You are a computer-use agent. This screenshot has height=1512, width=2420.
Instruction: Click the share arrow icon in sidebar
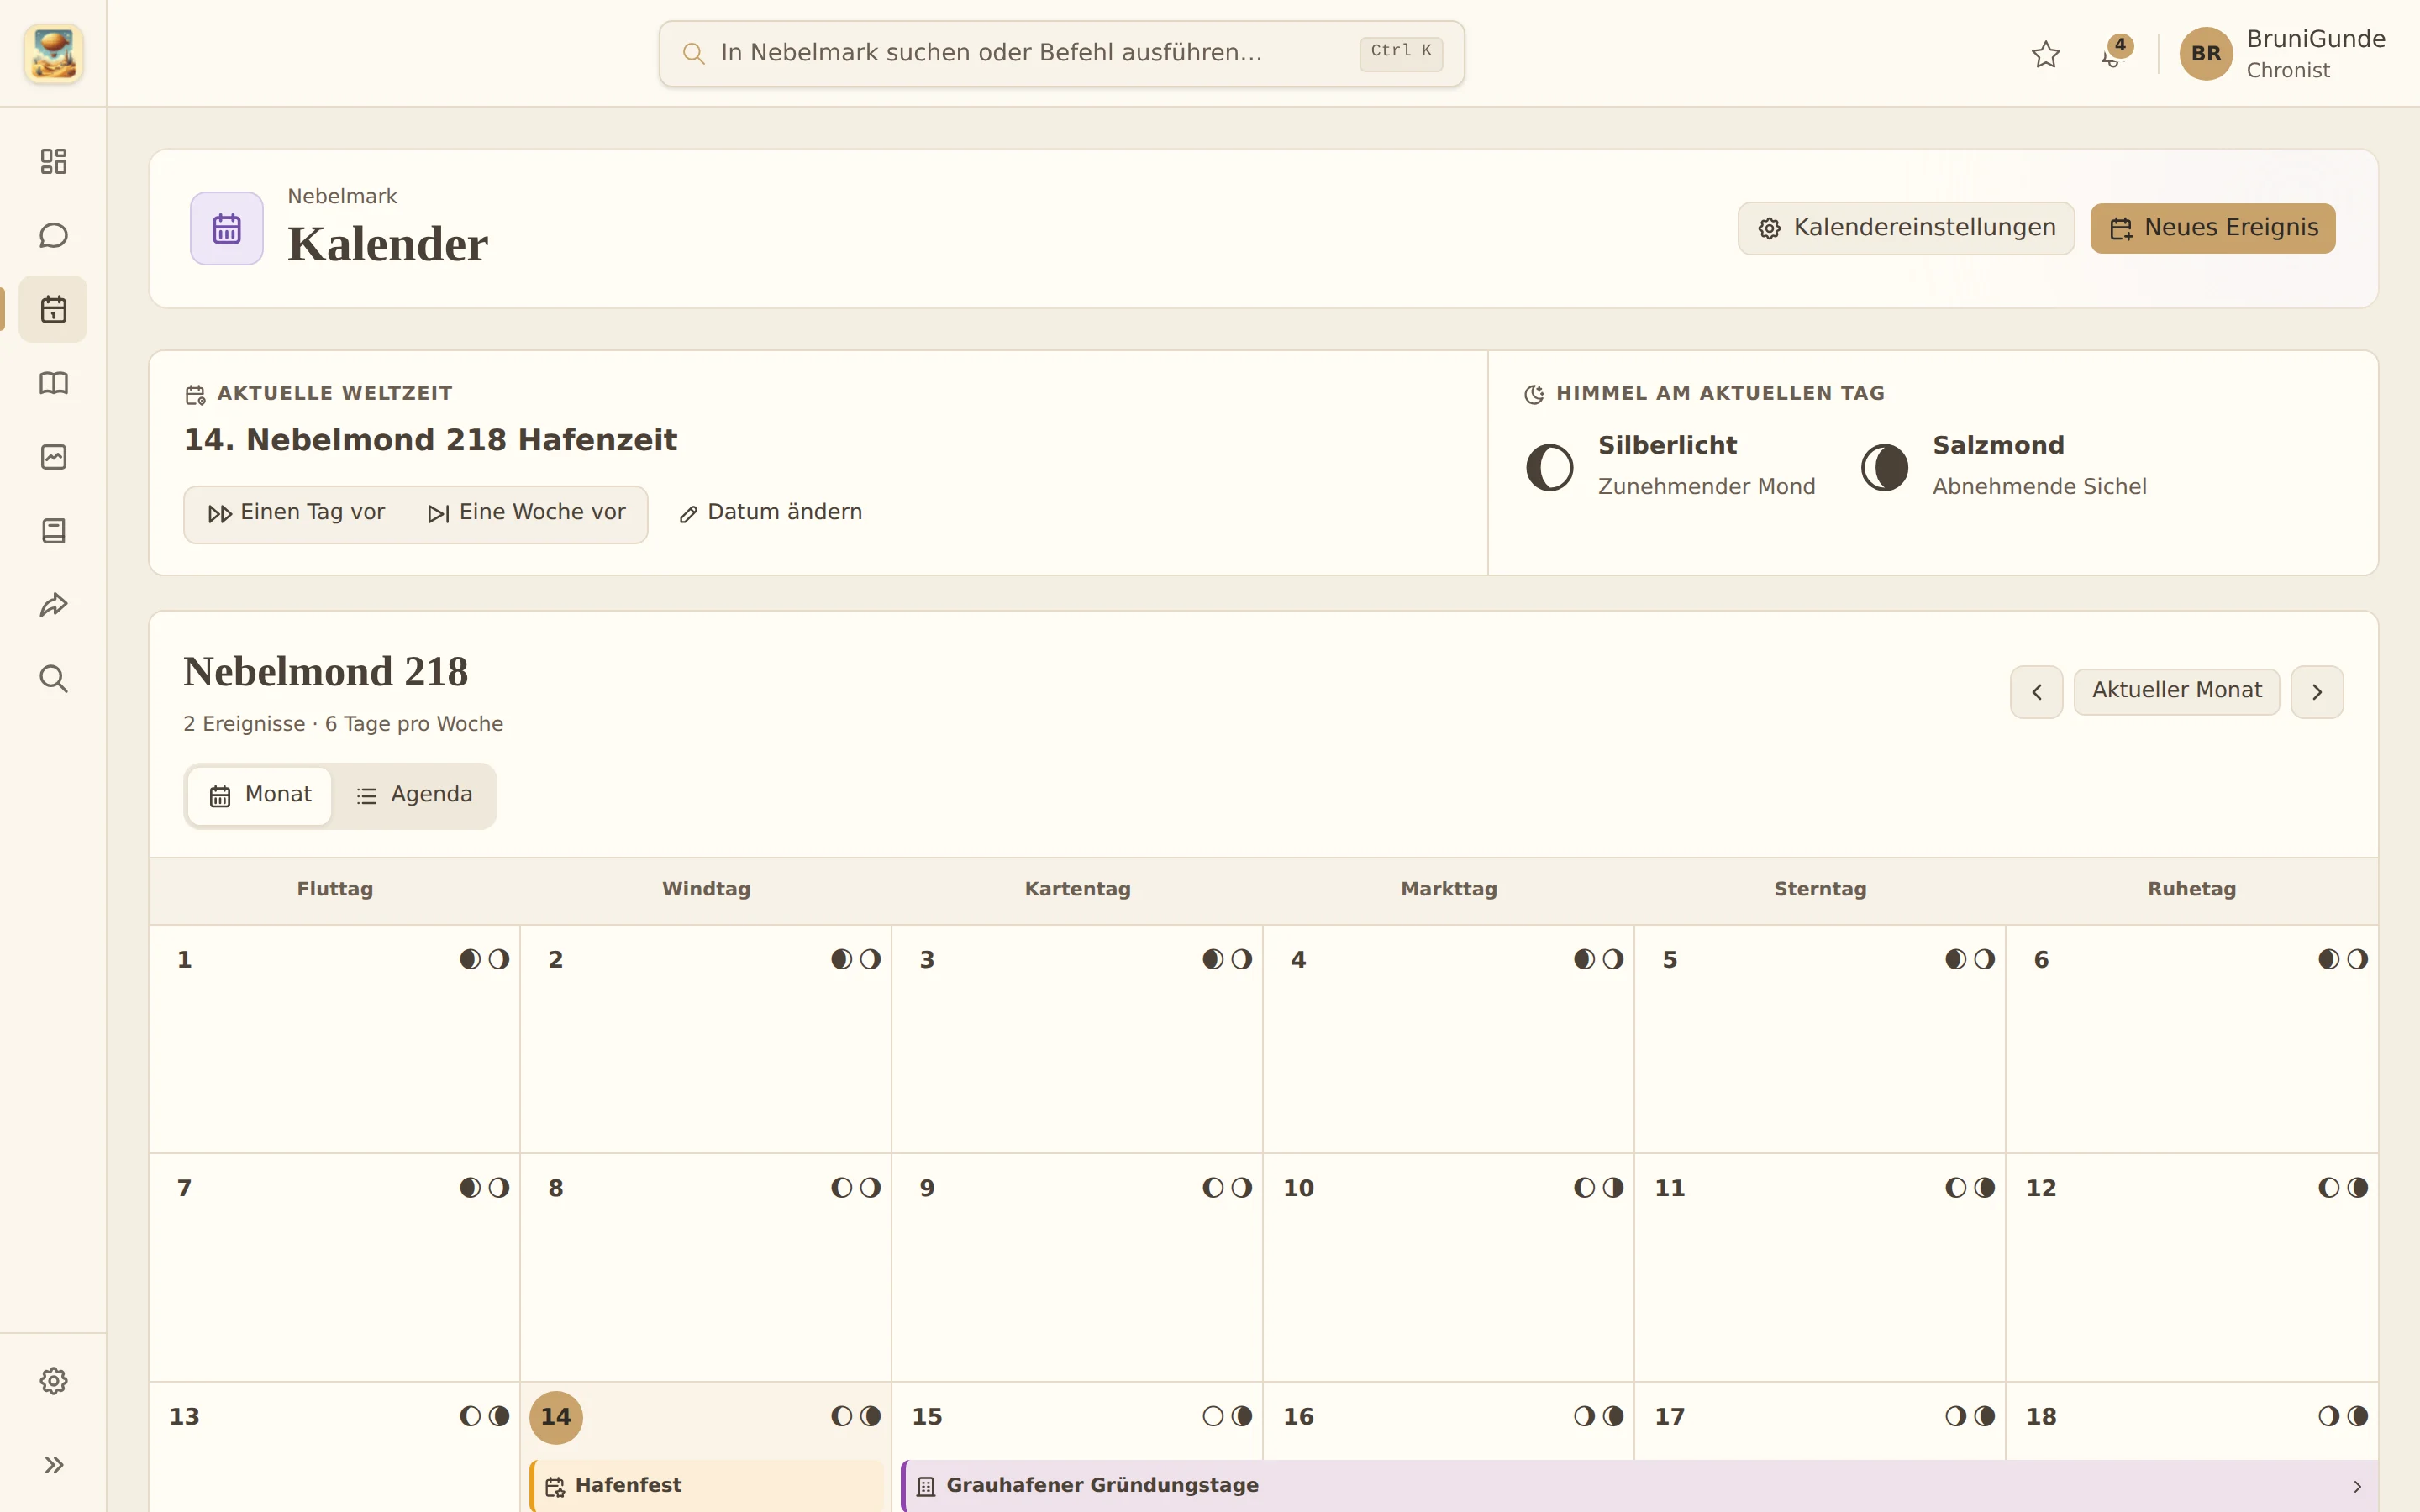(x=53, y=605)
